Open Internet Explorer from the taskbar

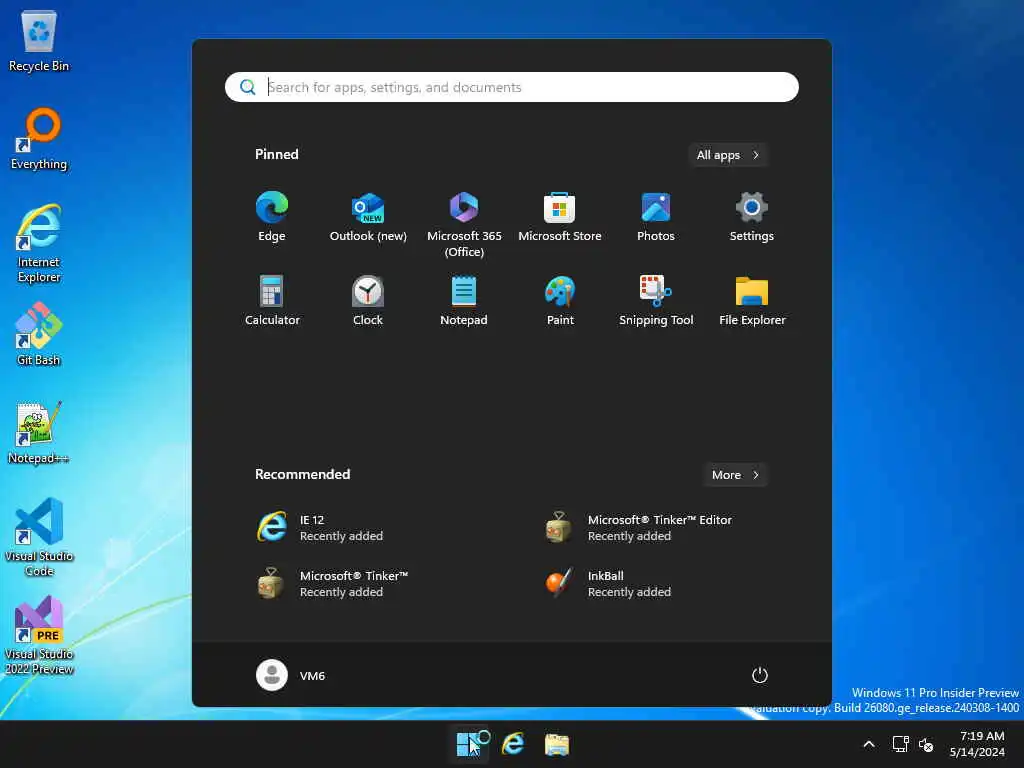[513, 744]
